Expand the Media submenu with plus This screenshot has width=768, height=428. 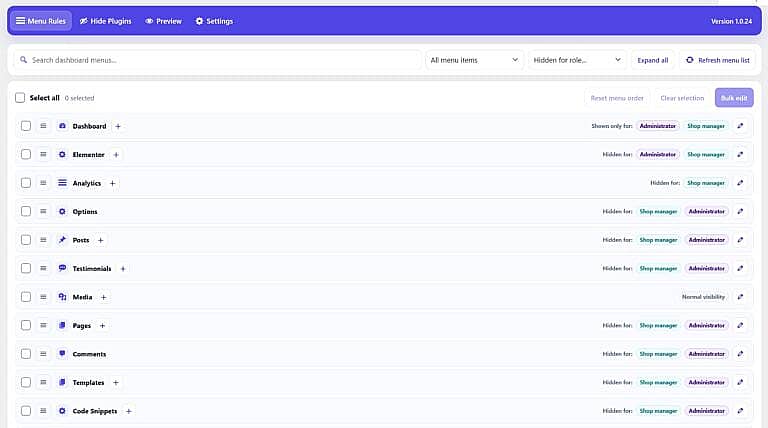[103, 297]
